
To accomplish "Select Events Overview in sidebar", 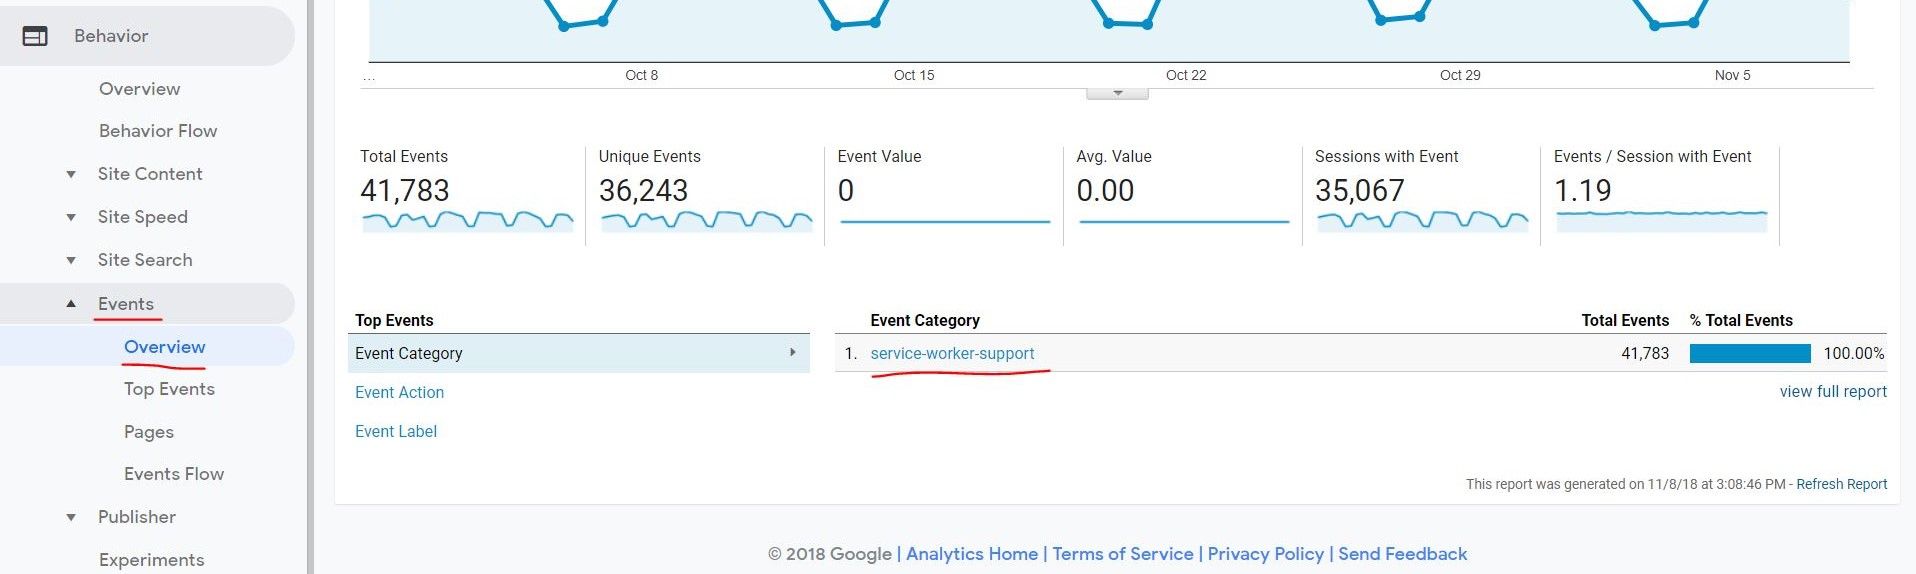I will tap(165, 347).
